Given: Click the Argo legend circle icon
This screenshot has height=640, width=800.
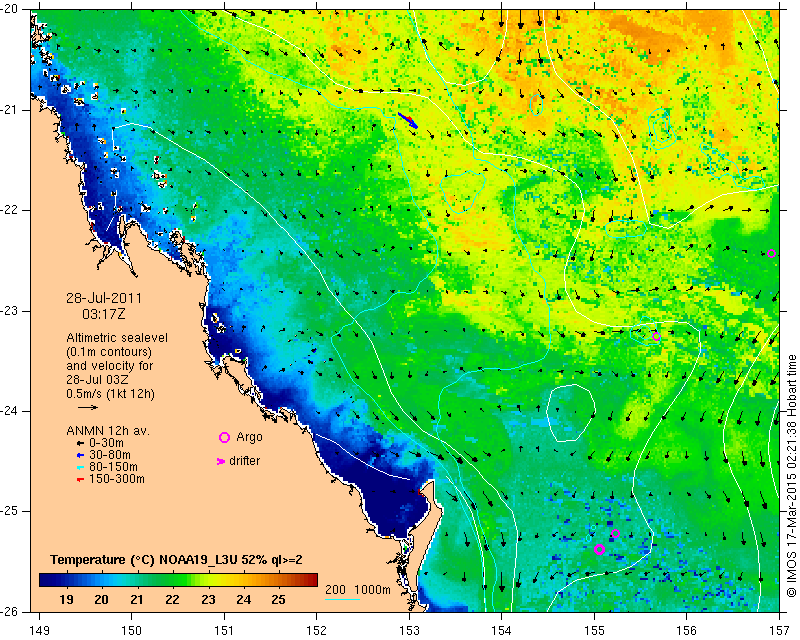Looking at the screenshot, I should pos(224,437).
